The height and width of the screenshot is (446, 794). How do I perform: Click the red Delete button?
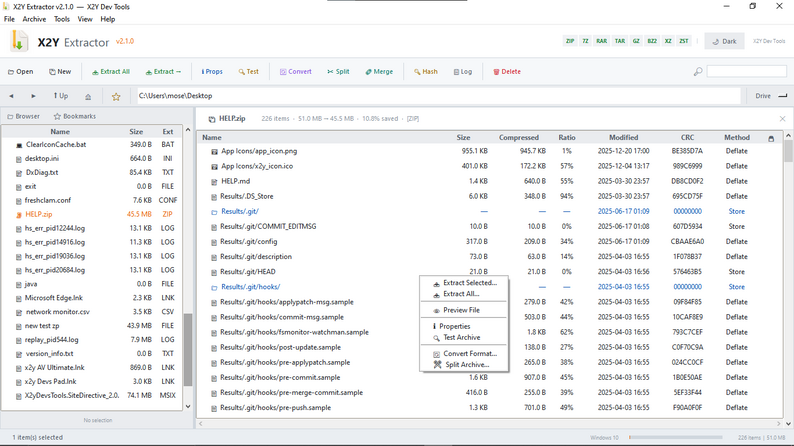coord(507,71)
